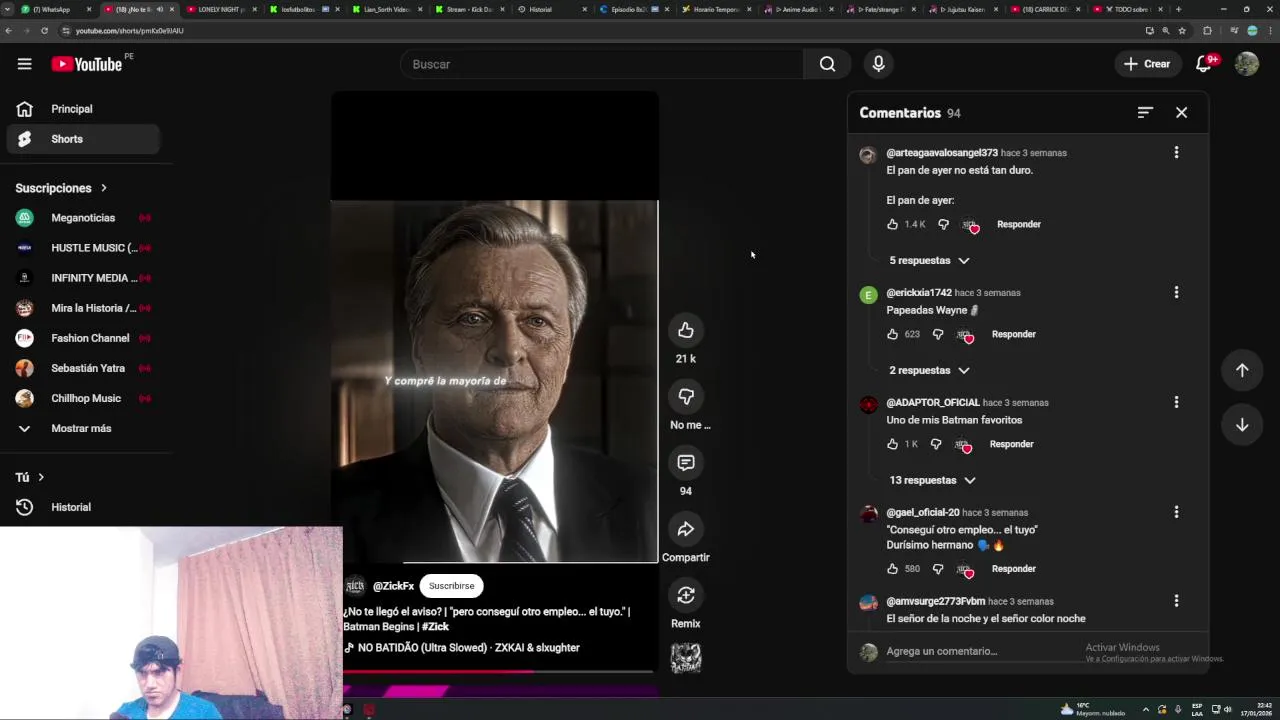Reload the page with browser refresh icon
Screen dimensions: 1280x720
coord(44,31)
